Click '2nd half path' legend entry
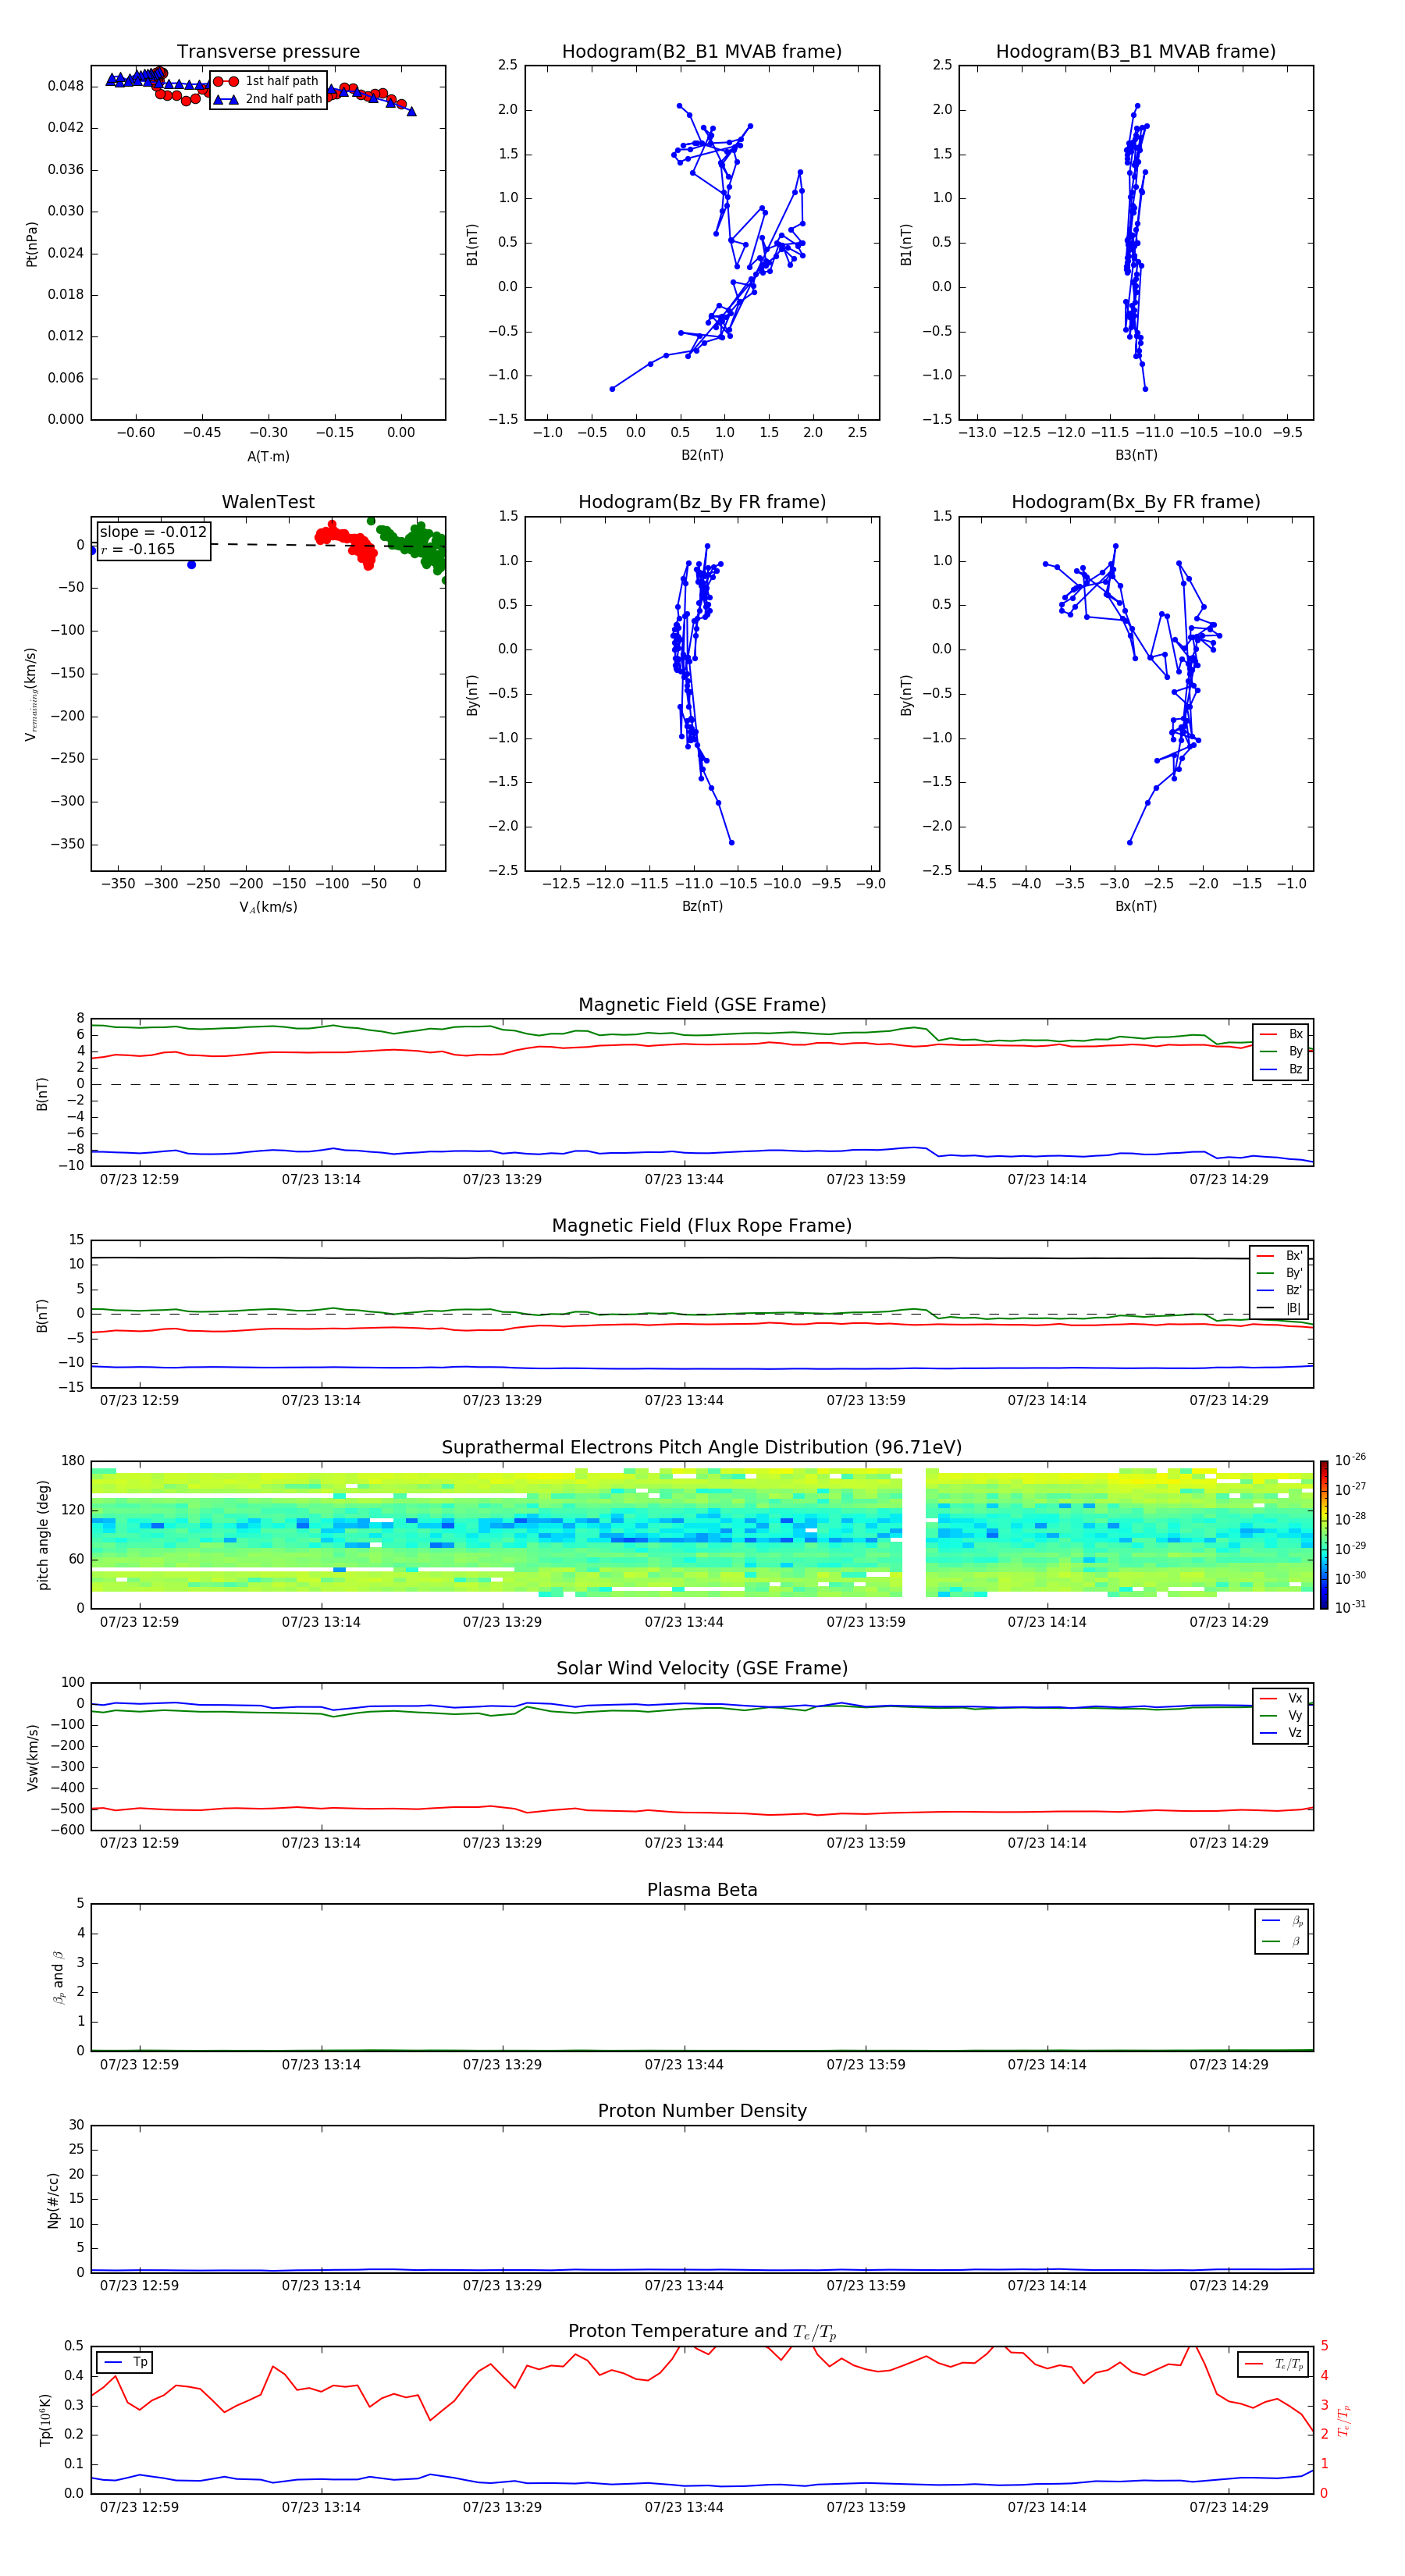Image resolution: width=1405 pixels, height=2576 pixels. [x=268, y=99]
